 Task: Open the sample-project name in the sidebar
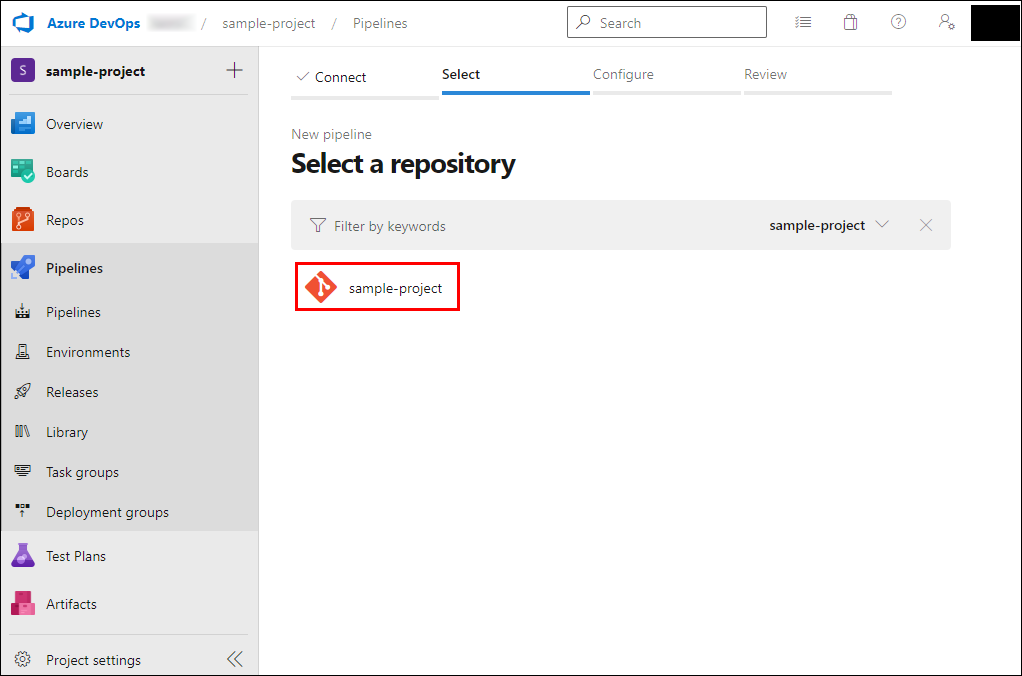point(95,71)
